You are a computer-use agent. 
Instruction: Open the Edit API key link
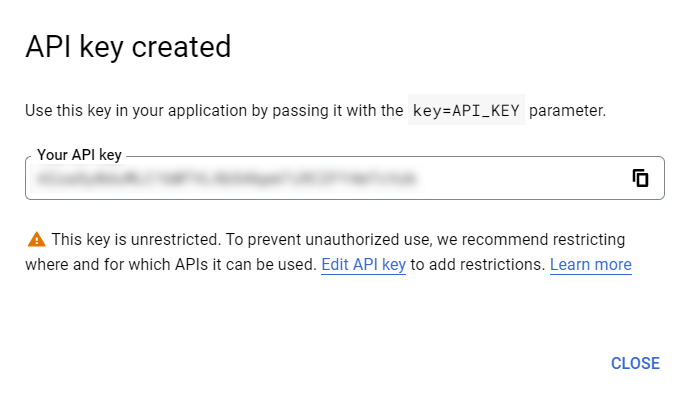coord(363,265)
